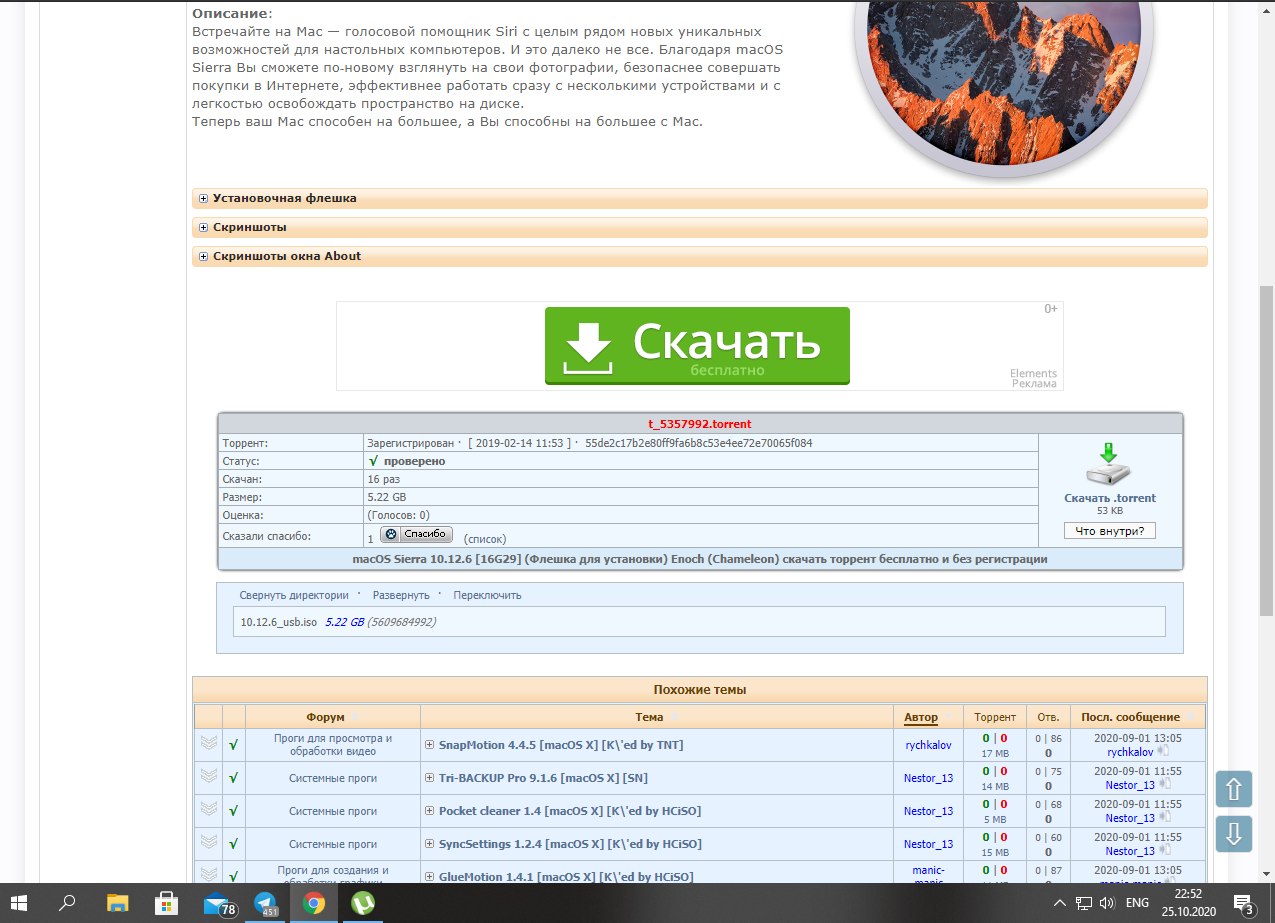This screenshot has height=923, width=1275.
Task: Show hidden tray icons chevron
Action: point(1060,903)
